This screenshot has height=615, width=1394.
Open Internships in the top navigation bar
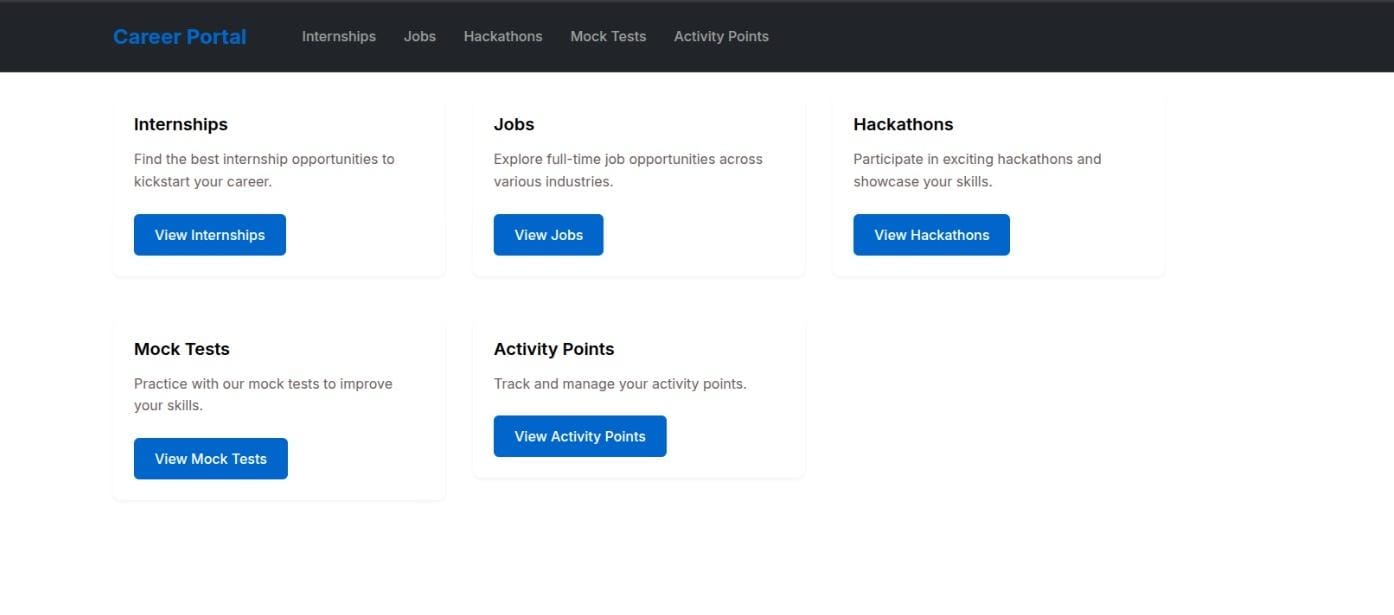click(x=339, y=37)
